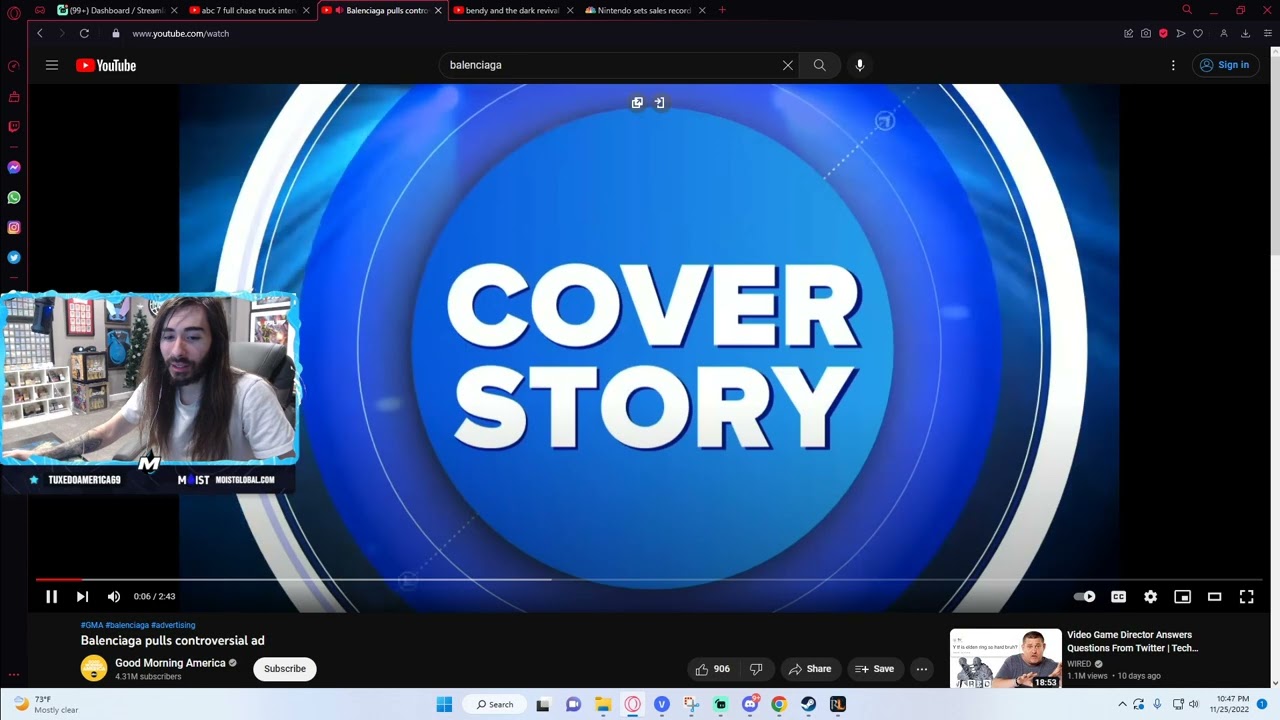Screen dimensions: 1280x720
Task: Skip to the next video
Action: pos(82,597)
